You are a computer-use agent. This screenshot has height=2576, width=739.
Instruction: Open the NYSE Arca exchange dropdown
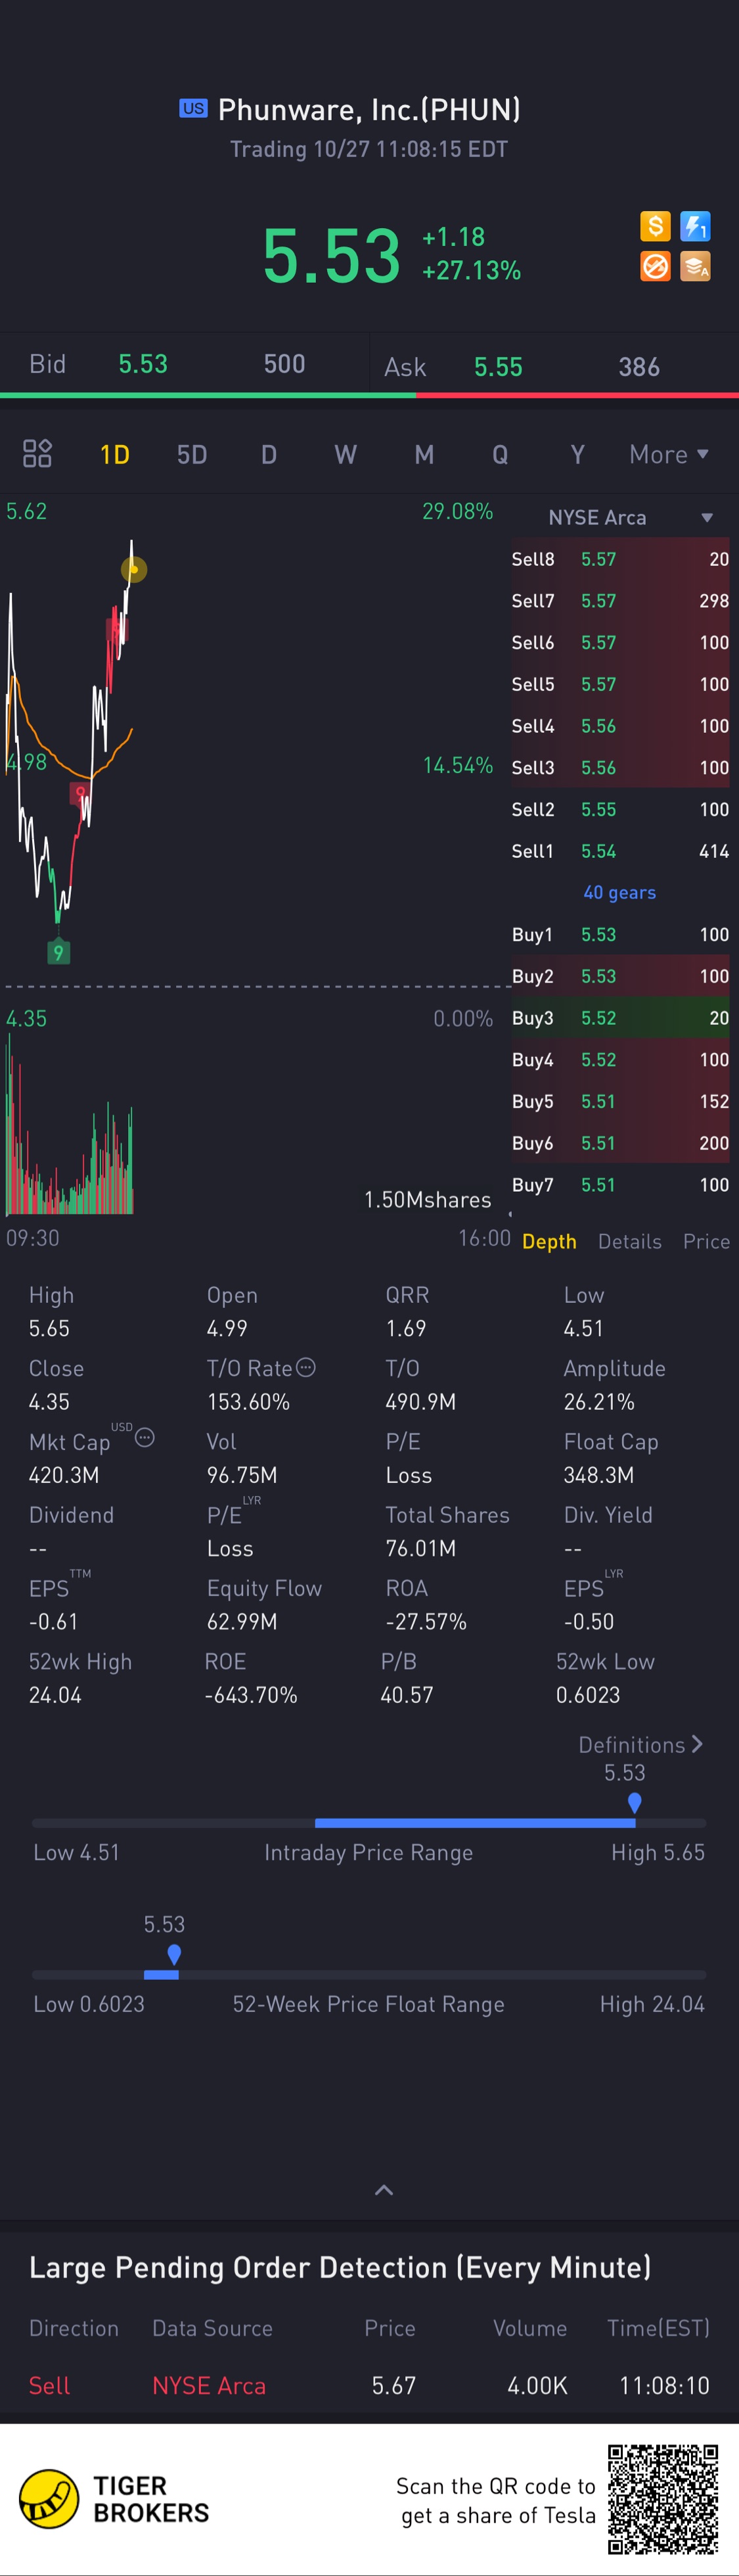630,517
